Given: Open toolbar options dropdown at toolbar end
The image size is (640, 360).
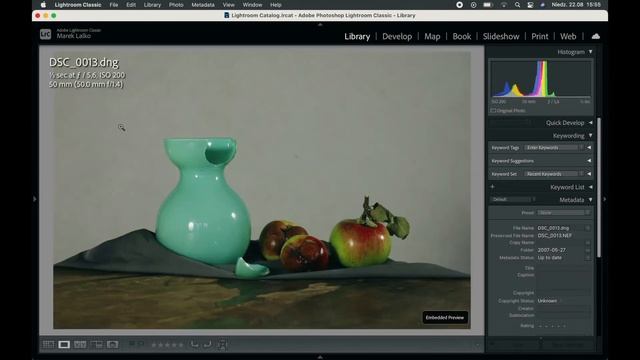Looking at the screenshot, I should pos(478,345).
